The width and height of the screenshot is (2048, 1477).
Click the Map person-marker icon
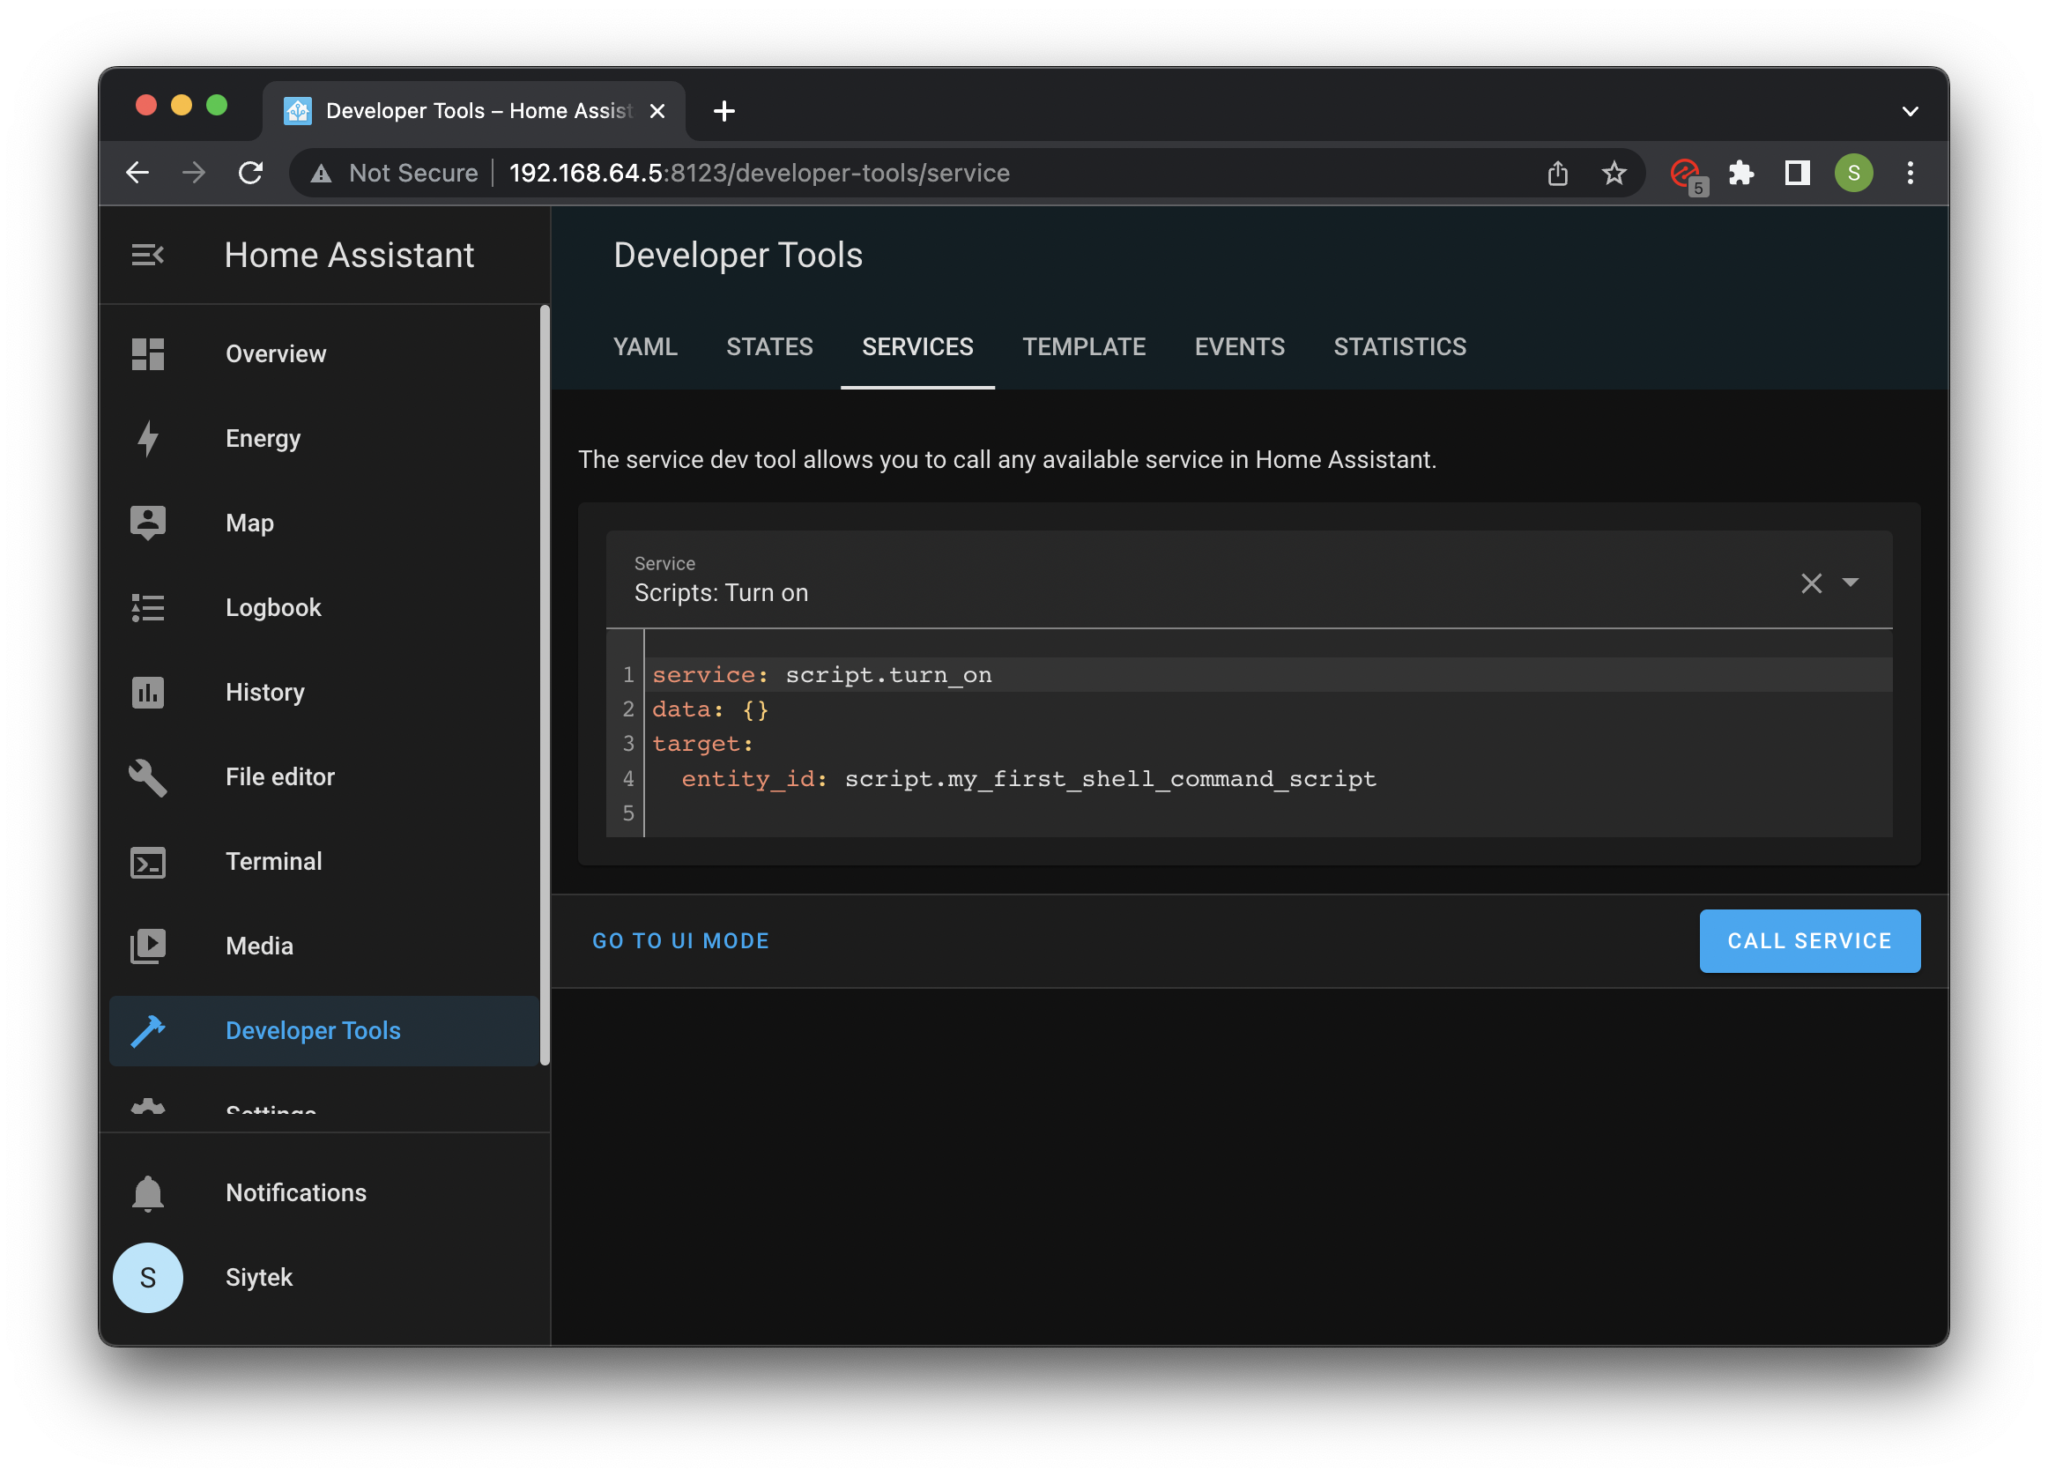tap(148, 523)
